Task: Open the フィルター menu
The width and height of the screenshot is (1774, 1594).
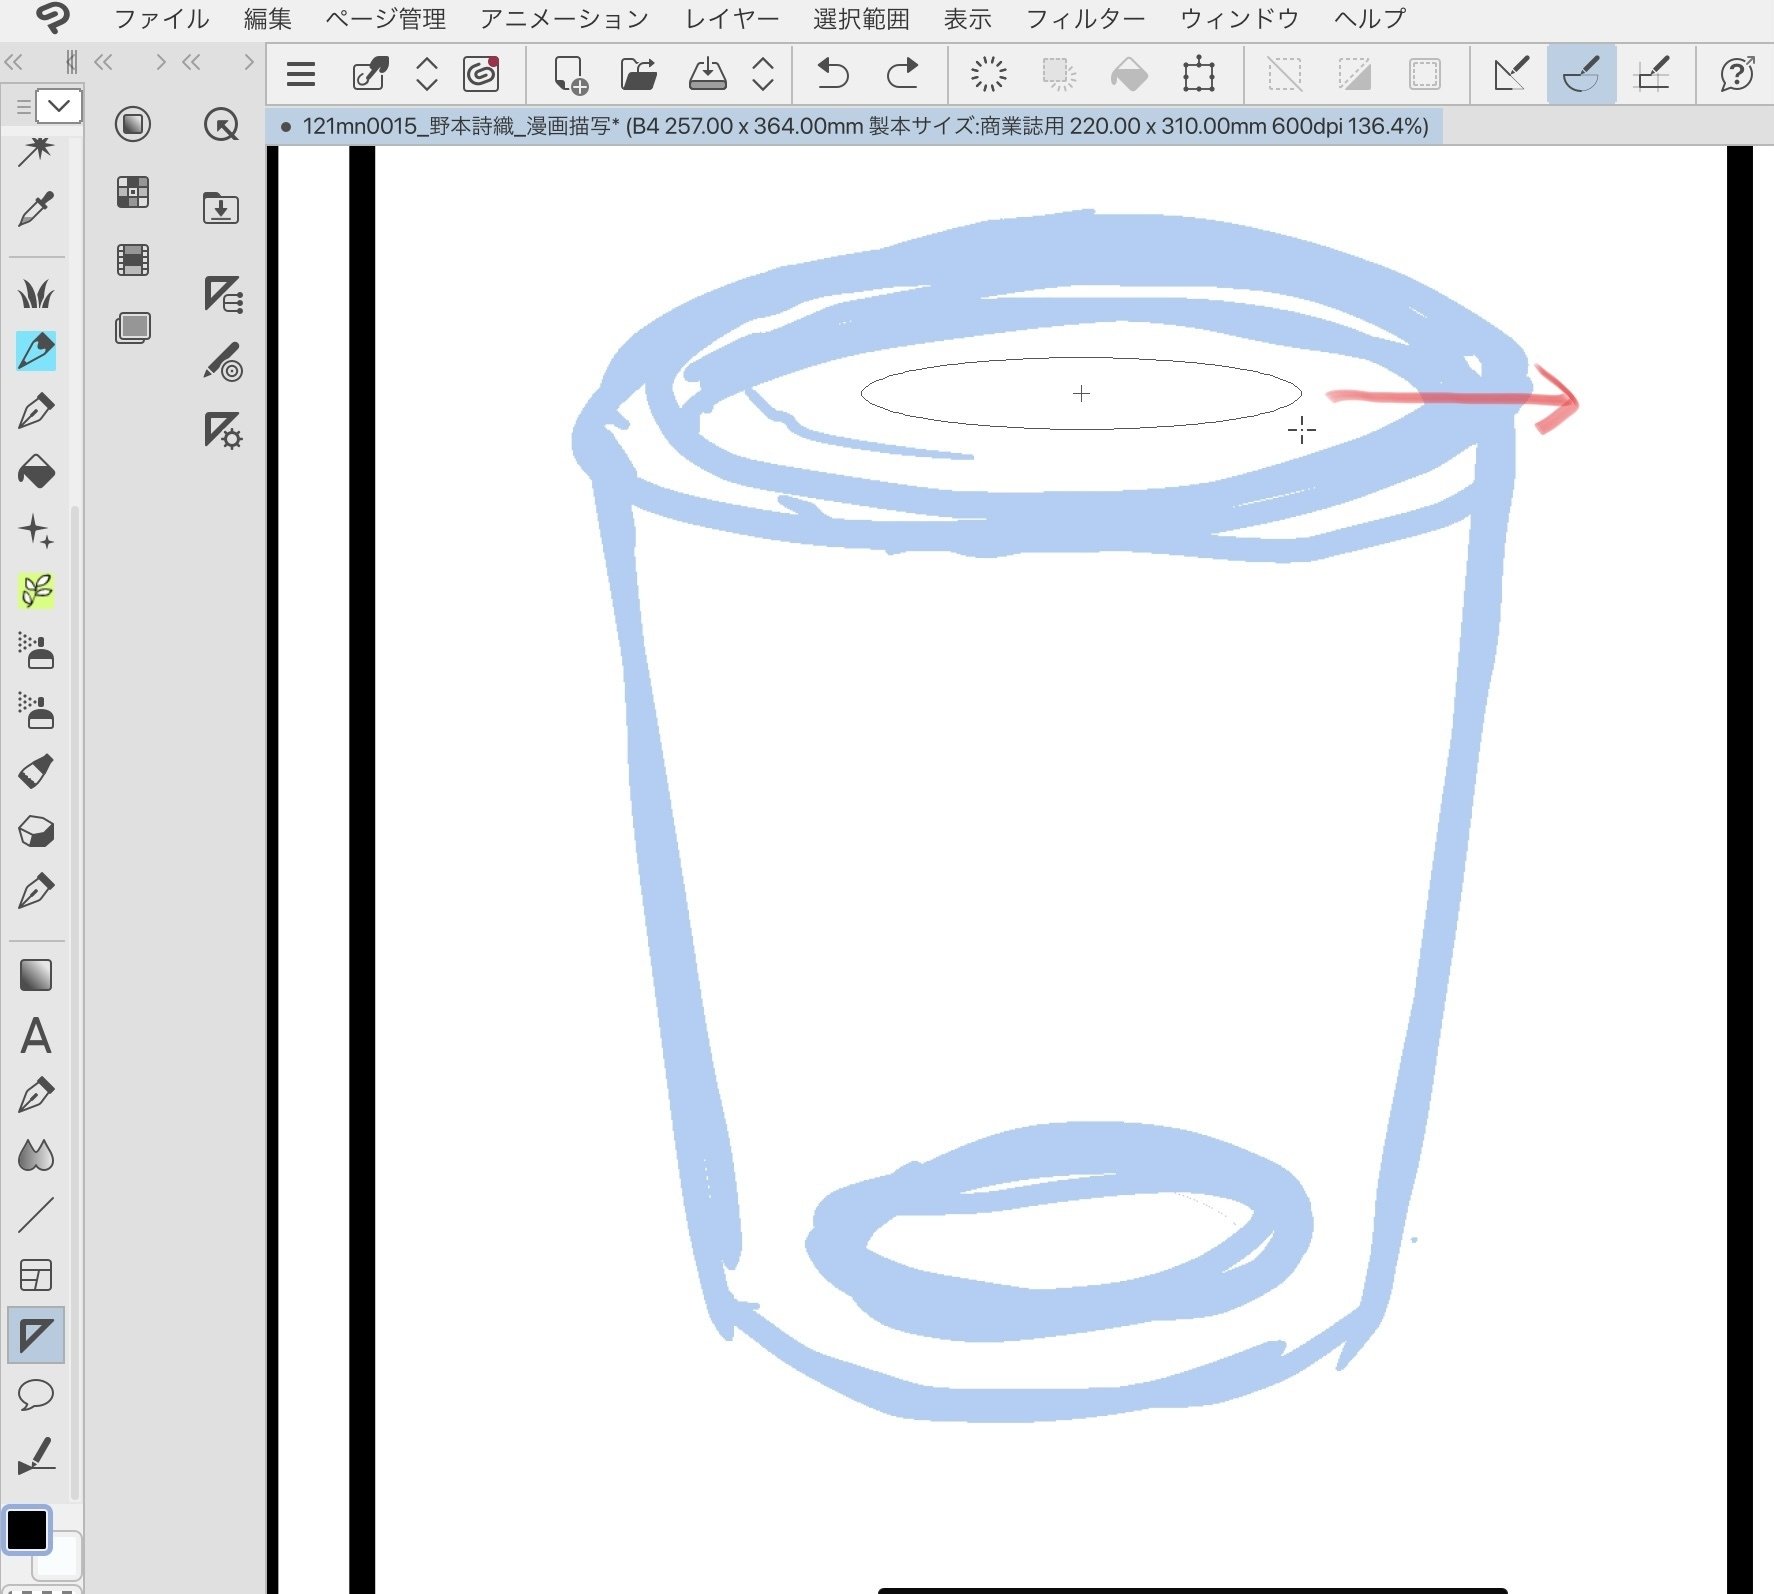Action: coord(1086,19)
